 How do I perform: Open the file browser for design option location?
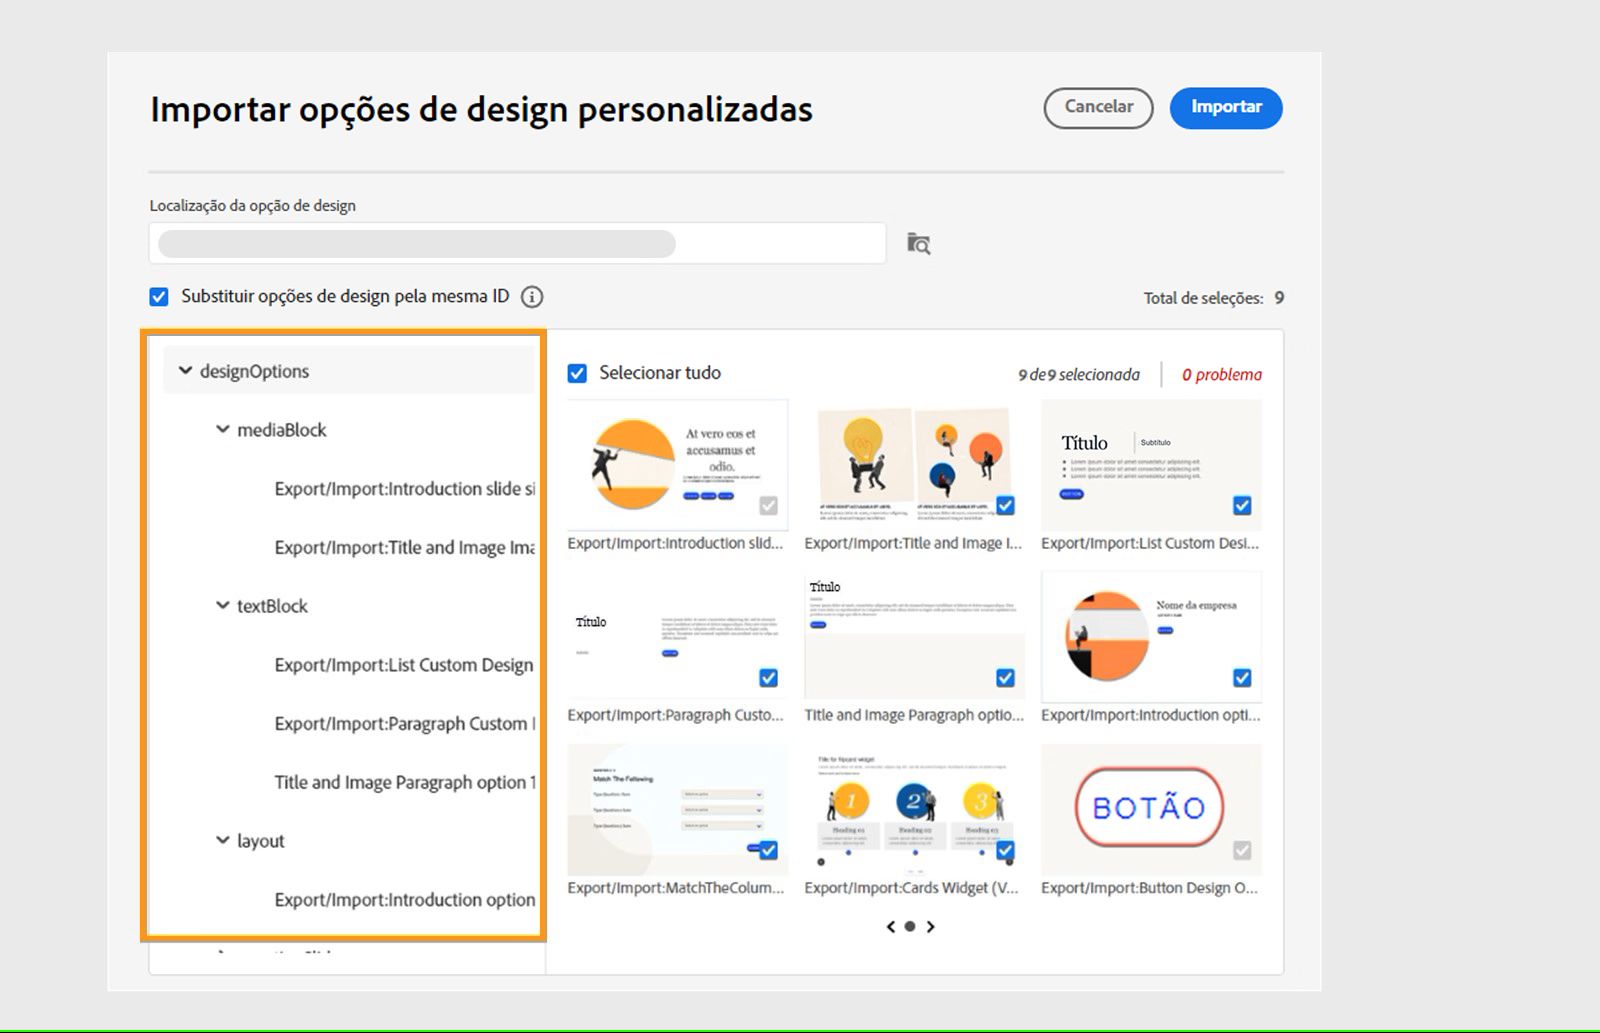918,243
